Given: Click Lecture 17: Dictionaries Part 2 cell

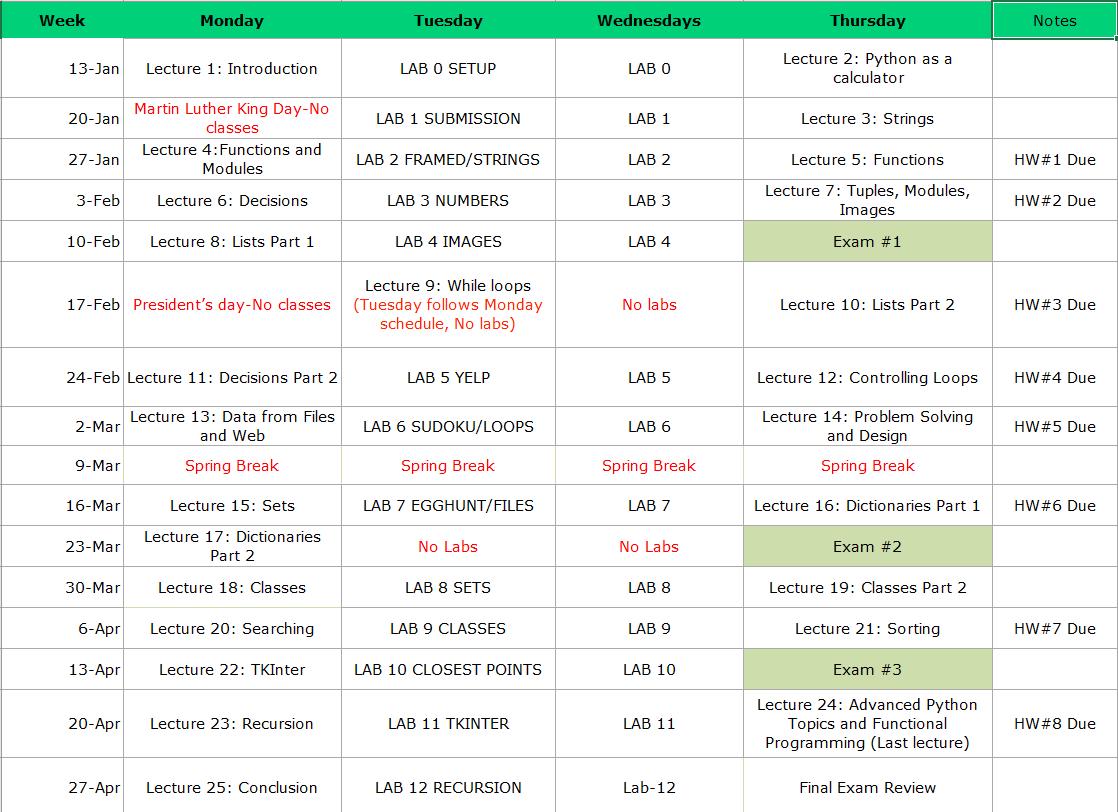Looking at the screenshot, I should (232, 546).
